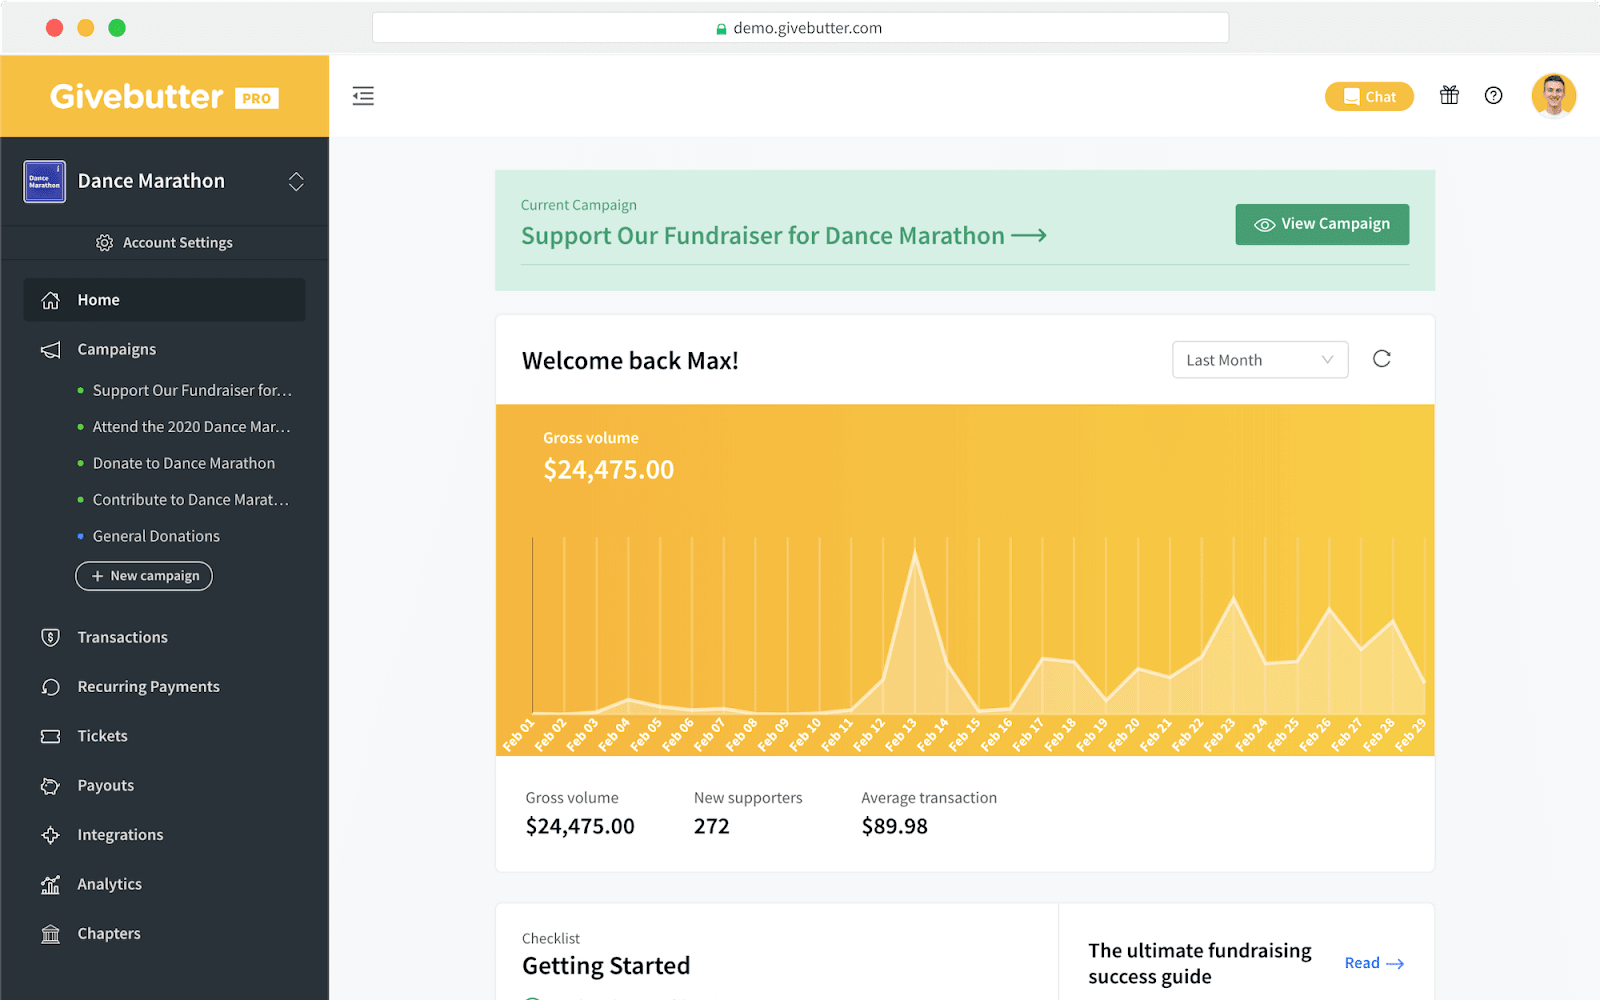Open General Donations campaign

(x=156, y=536)
